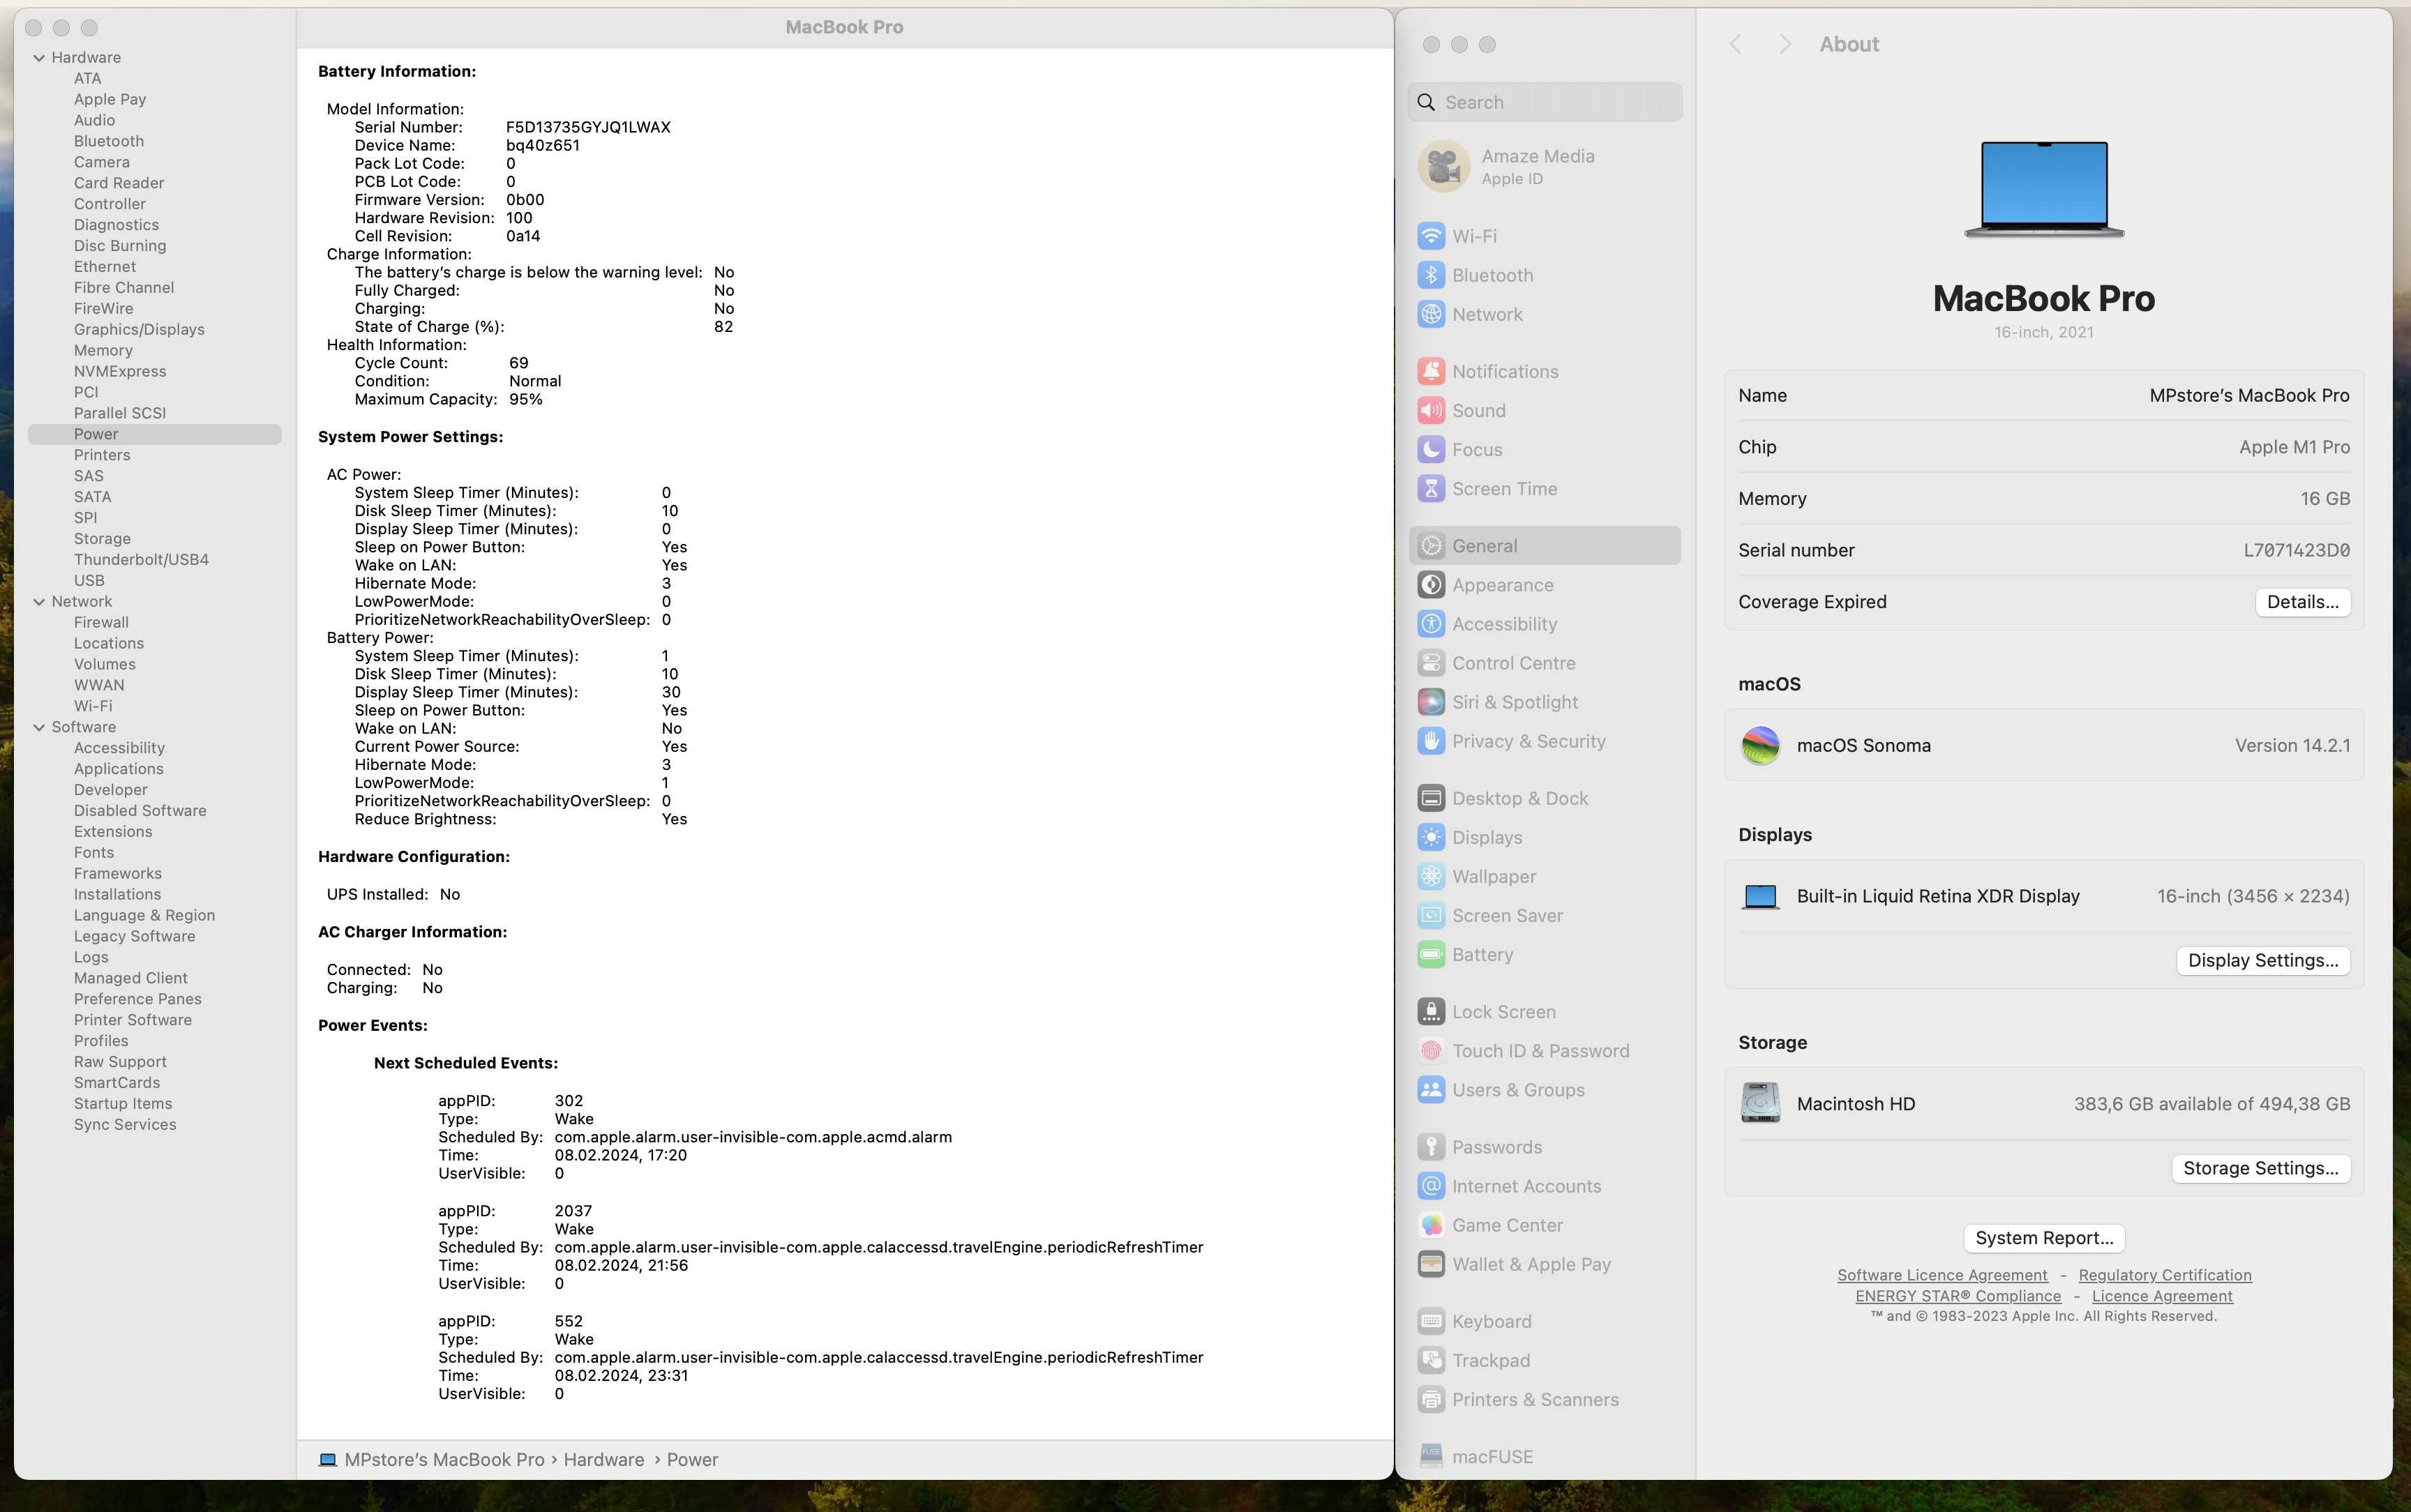Select the Wallpaper icon

pos(1431,875)
